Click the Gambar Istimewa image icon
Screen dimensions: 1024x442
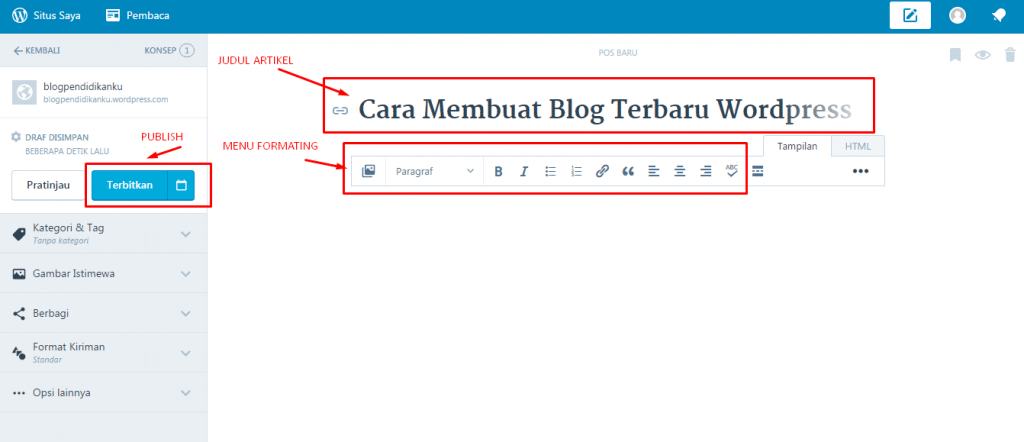tap(19, 274)
